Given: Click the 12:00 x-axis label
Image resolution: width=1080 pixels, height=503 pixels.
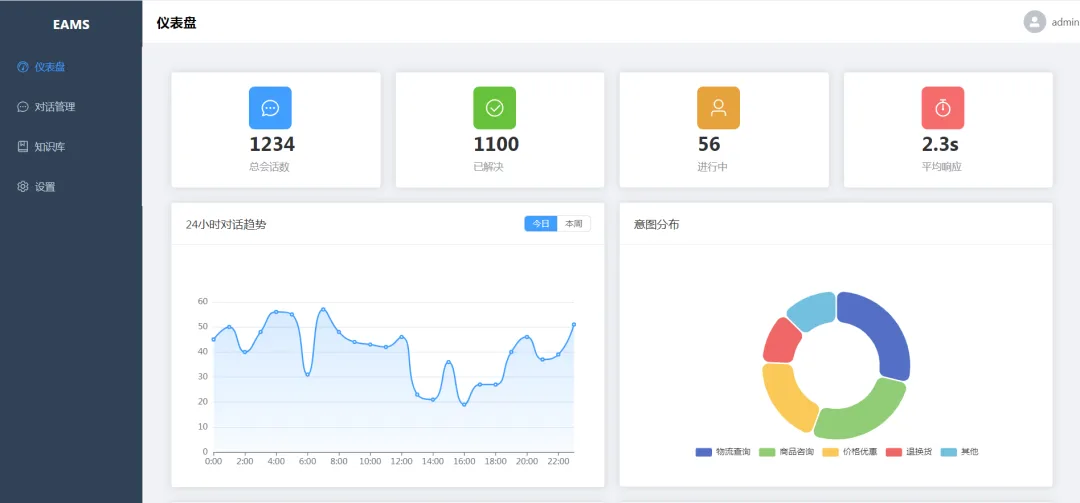Looking at the screenshot, I should click(402, 461).
